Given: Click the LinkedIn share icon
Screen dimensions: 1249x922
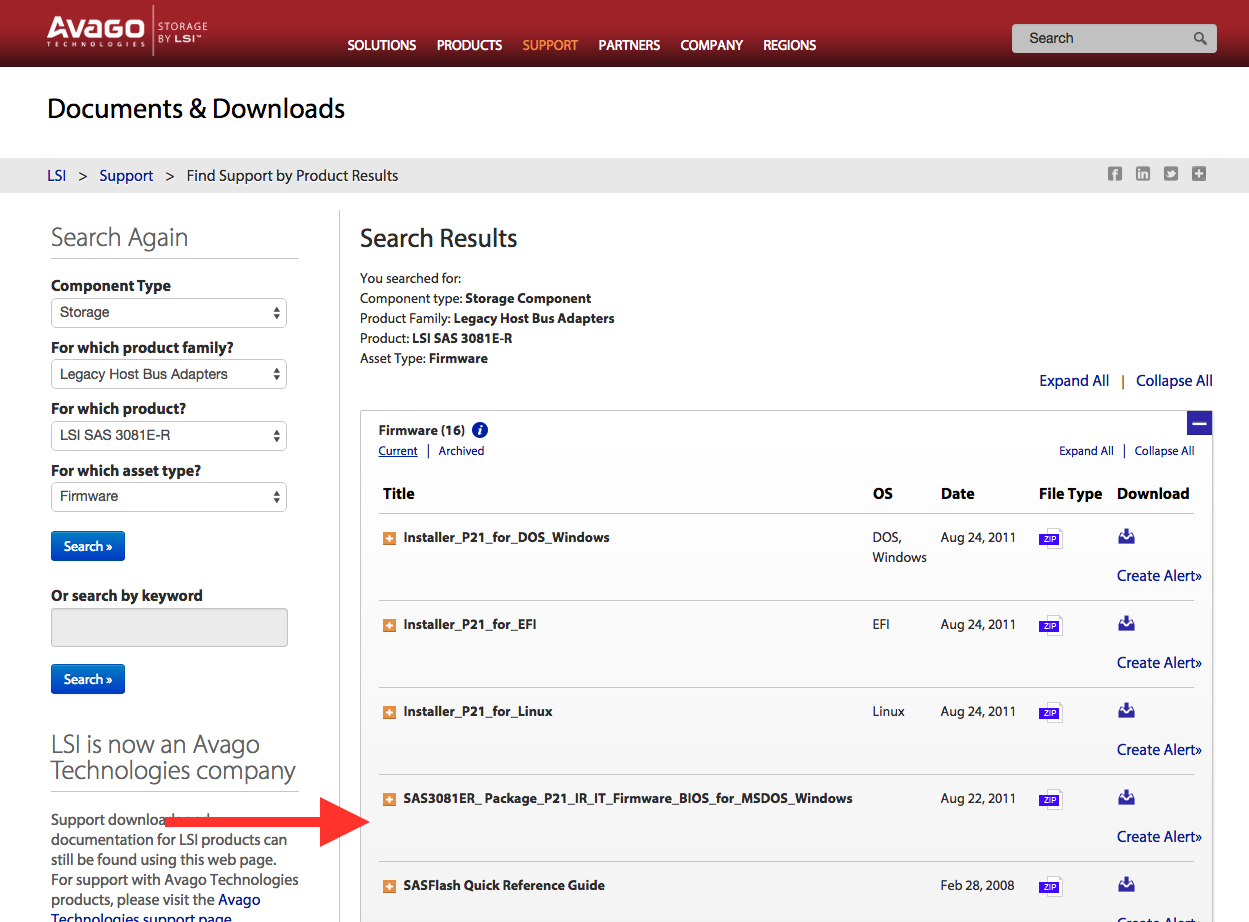Looking at the screenshot, I should [x=1143, y=174].
